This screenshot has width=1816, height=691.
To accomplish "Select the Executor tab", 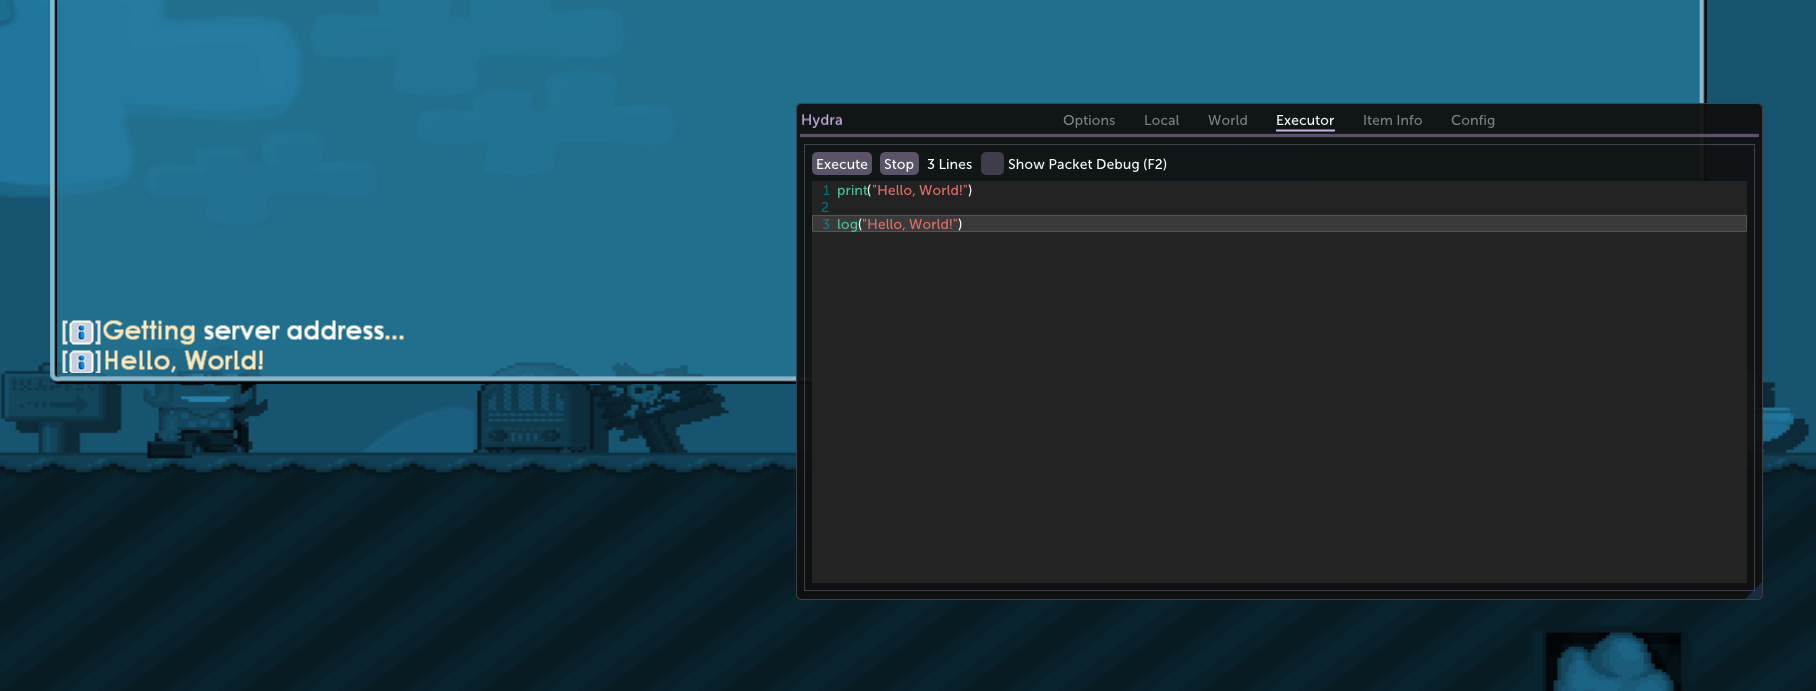I will 1304,120.
